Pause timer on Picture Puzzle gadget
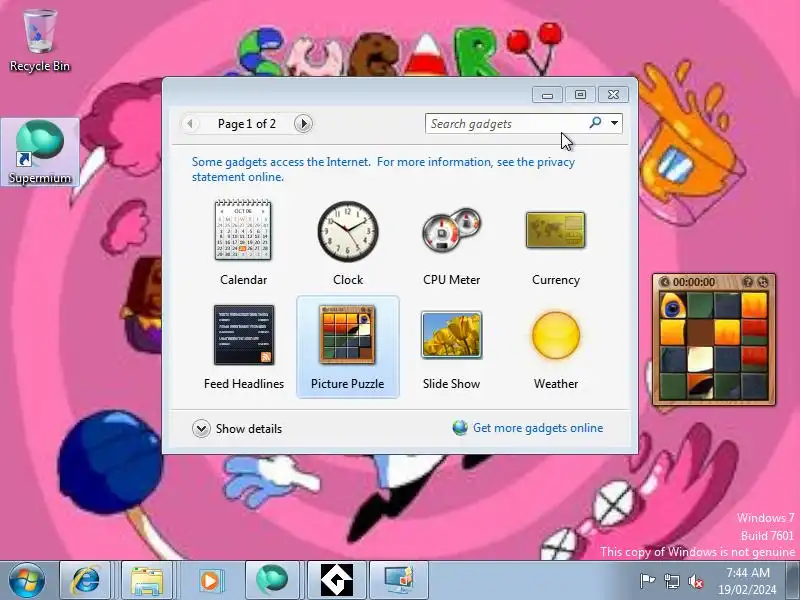The width and height of the screenshot is (800, 600). pos(664,282)
